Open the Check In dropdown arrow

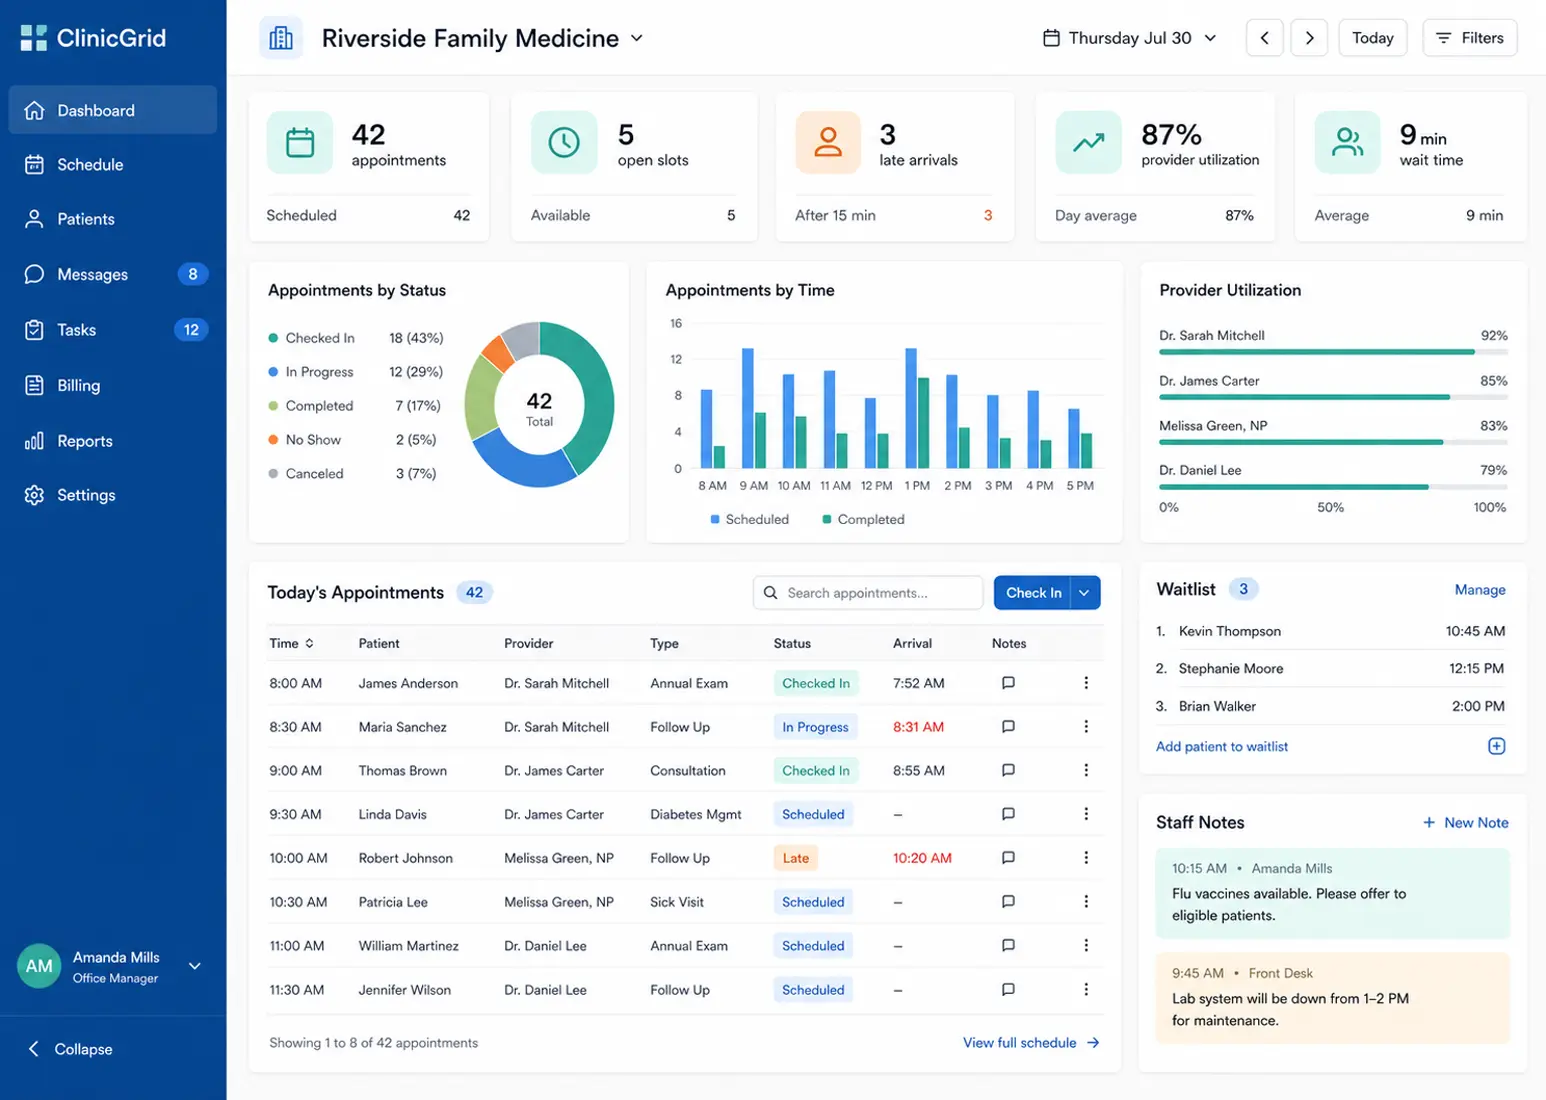(1085, 593)
